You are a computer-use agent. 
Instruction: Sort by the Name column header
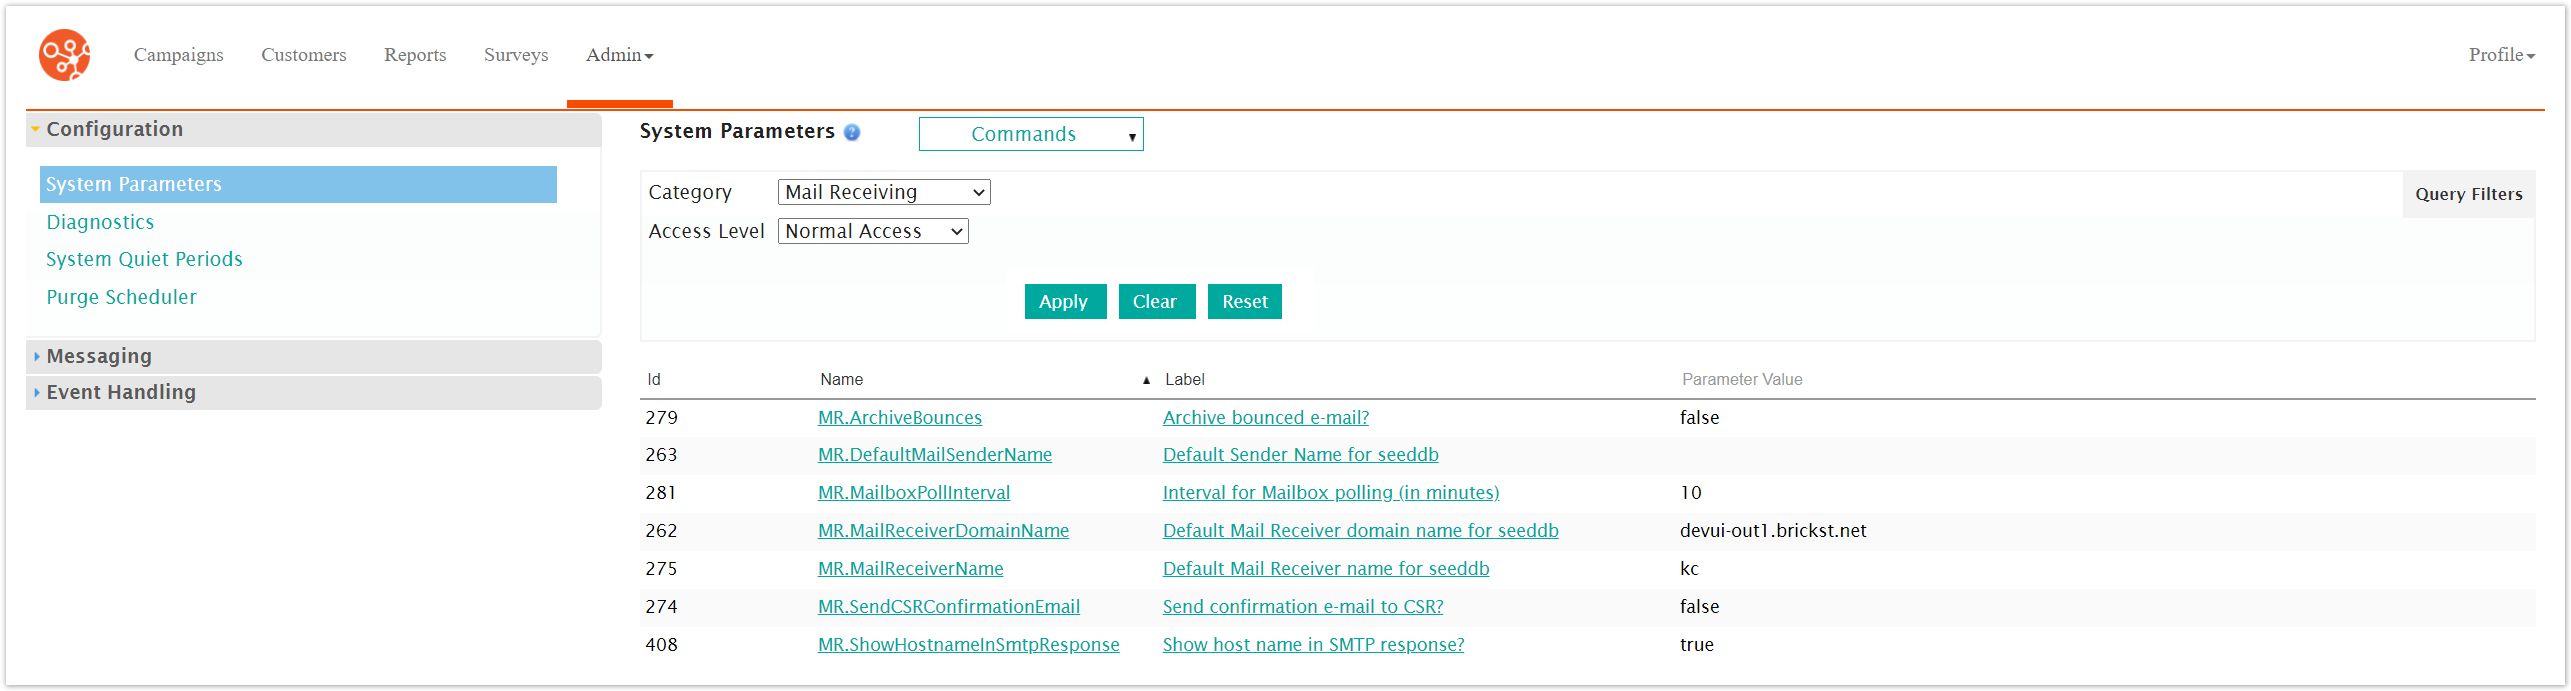(842, 380)
